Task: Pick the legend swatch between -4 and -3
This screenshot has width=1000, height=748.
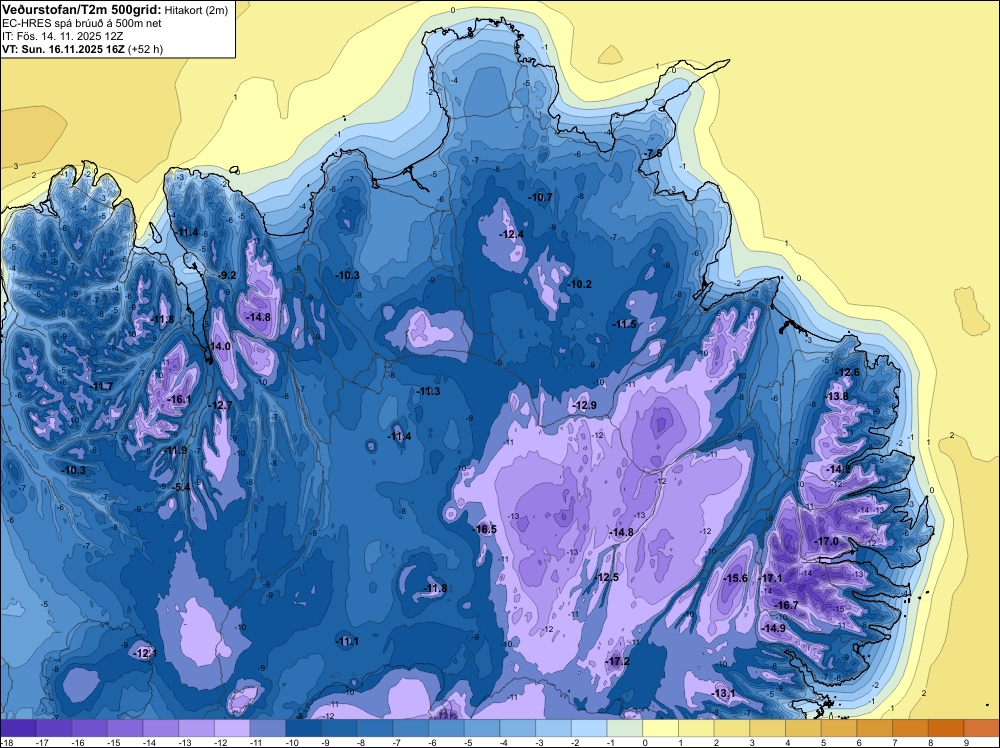Action: [x=518, y=728]
